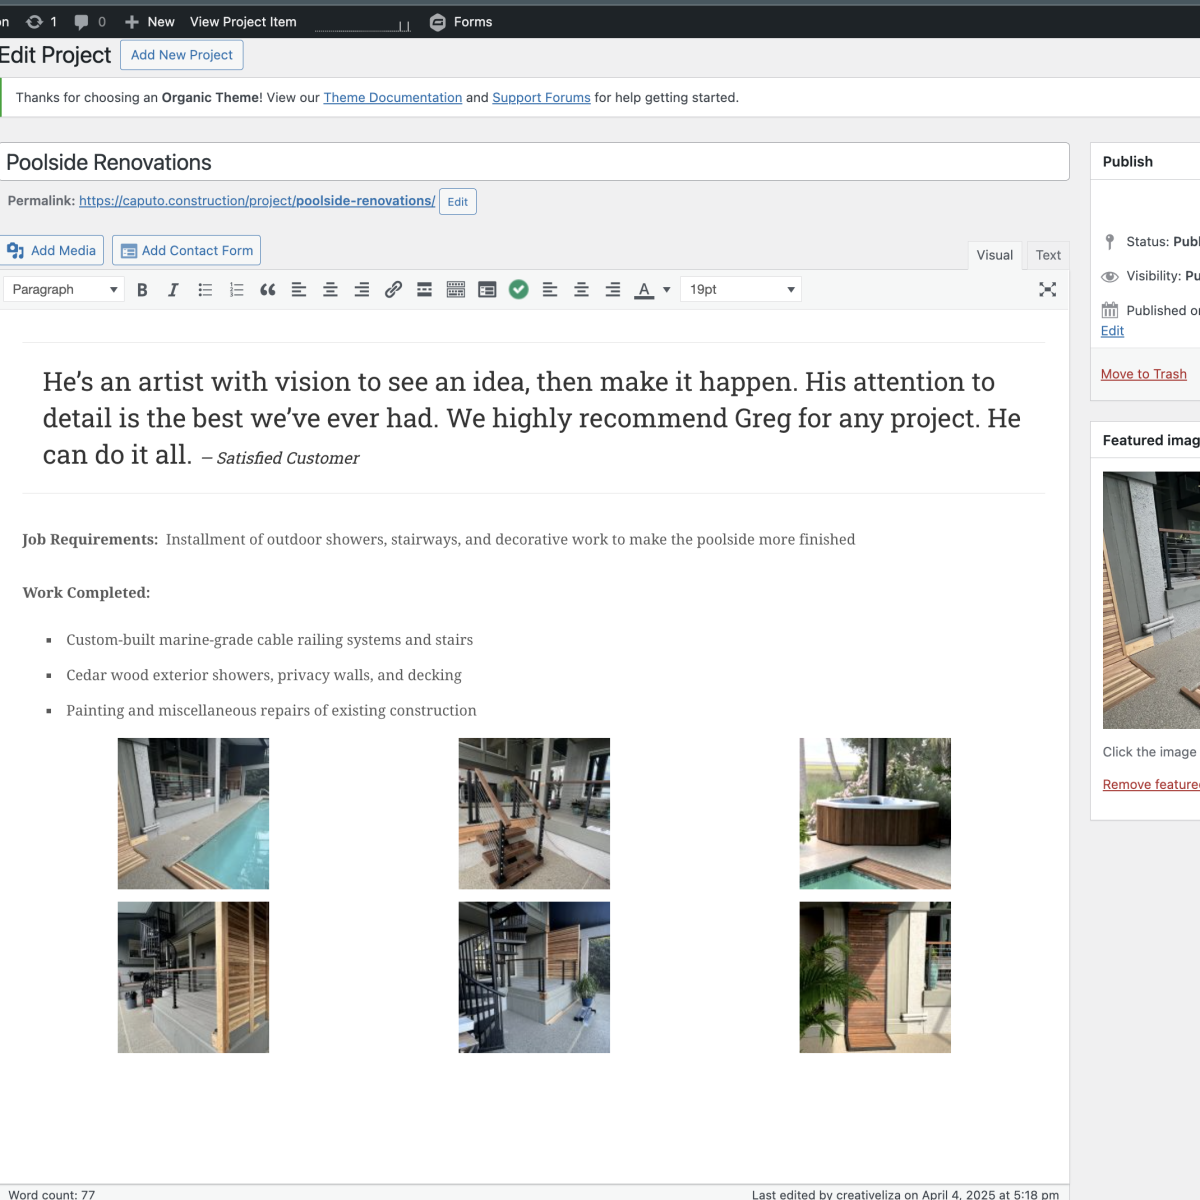This screenshot has height=1200, width=1200.
Task: Click the numbered list icon
Action: (x=236, y=290)
